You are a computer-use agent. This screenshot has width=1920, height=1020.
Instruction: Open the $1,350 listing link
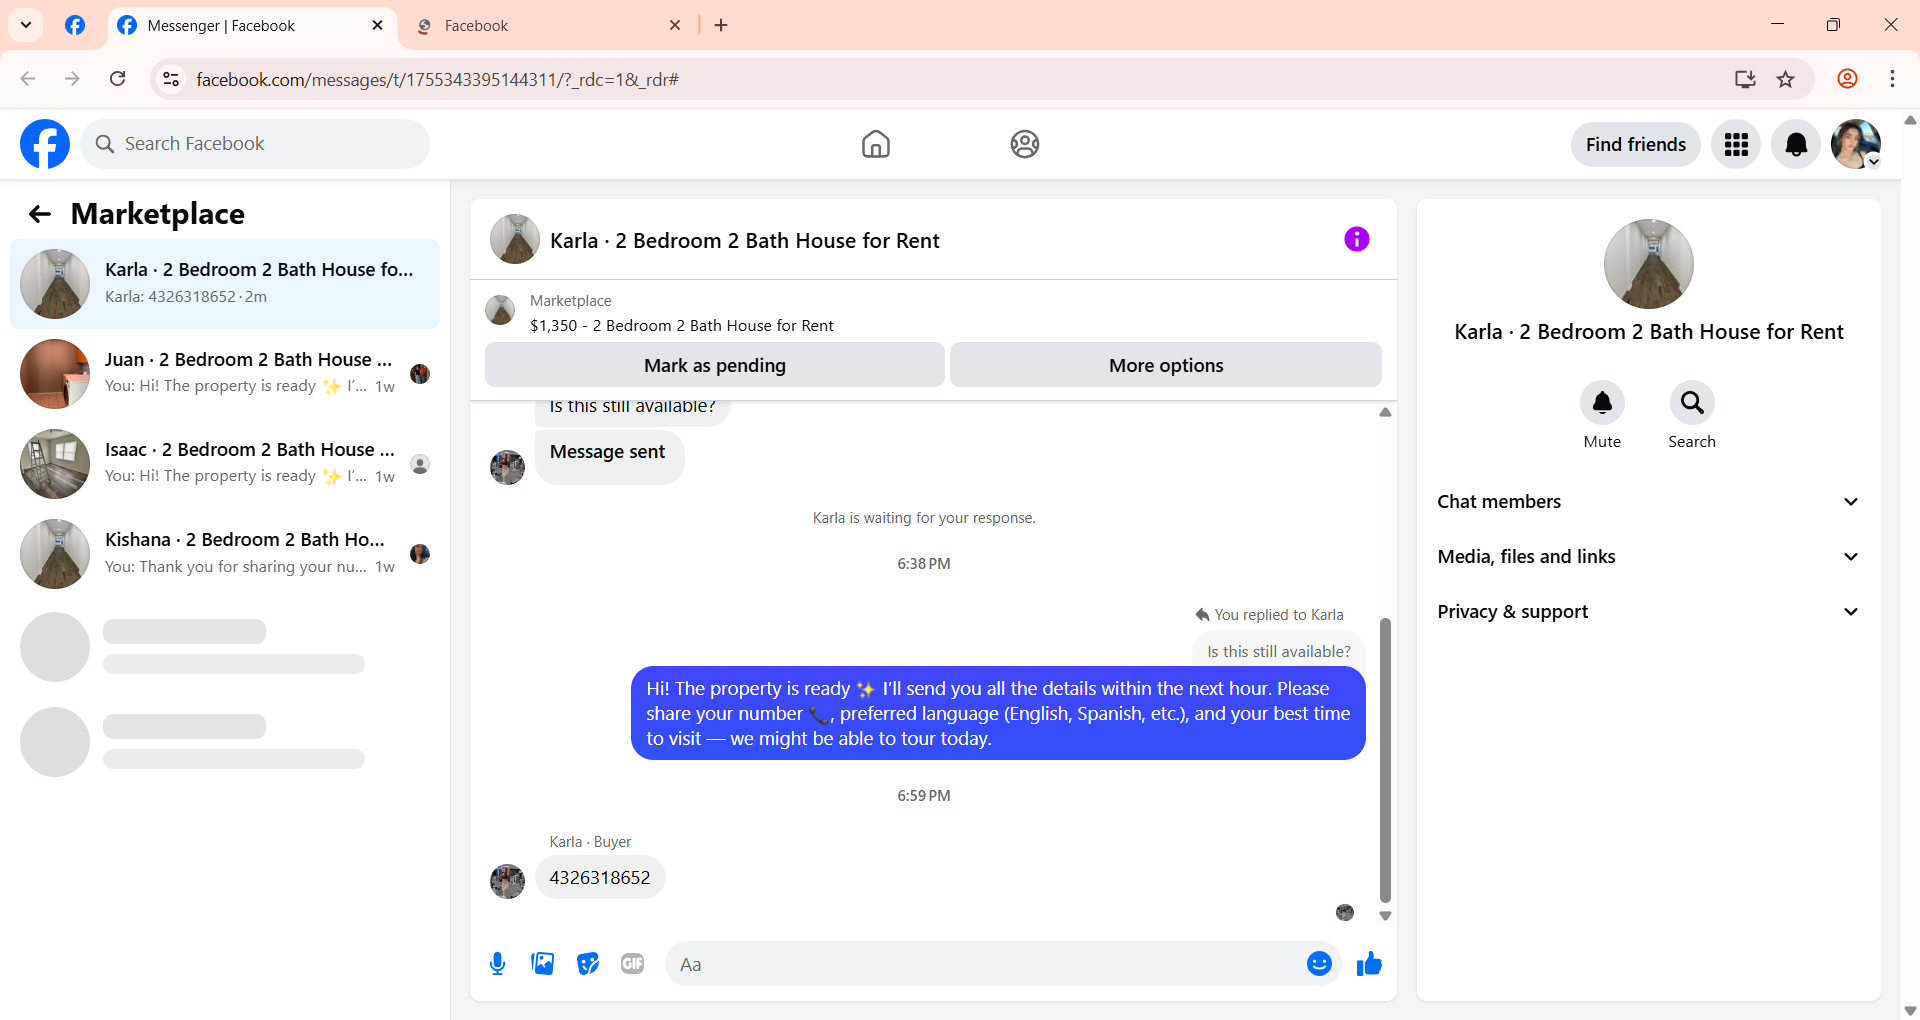[681, 325]
